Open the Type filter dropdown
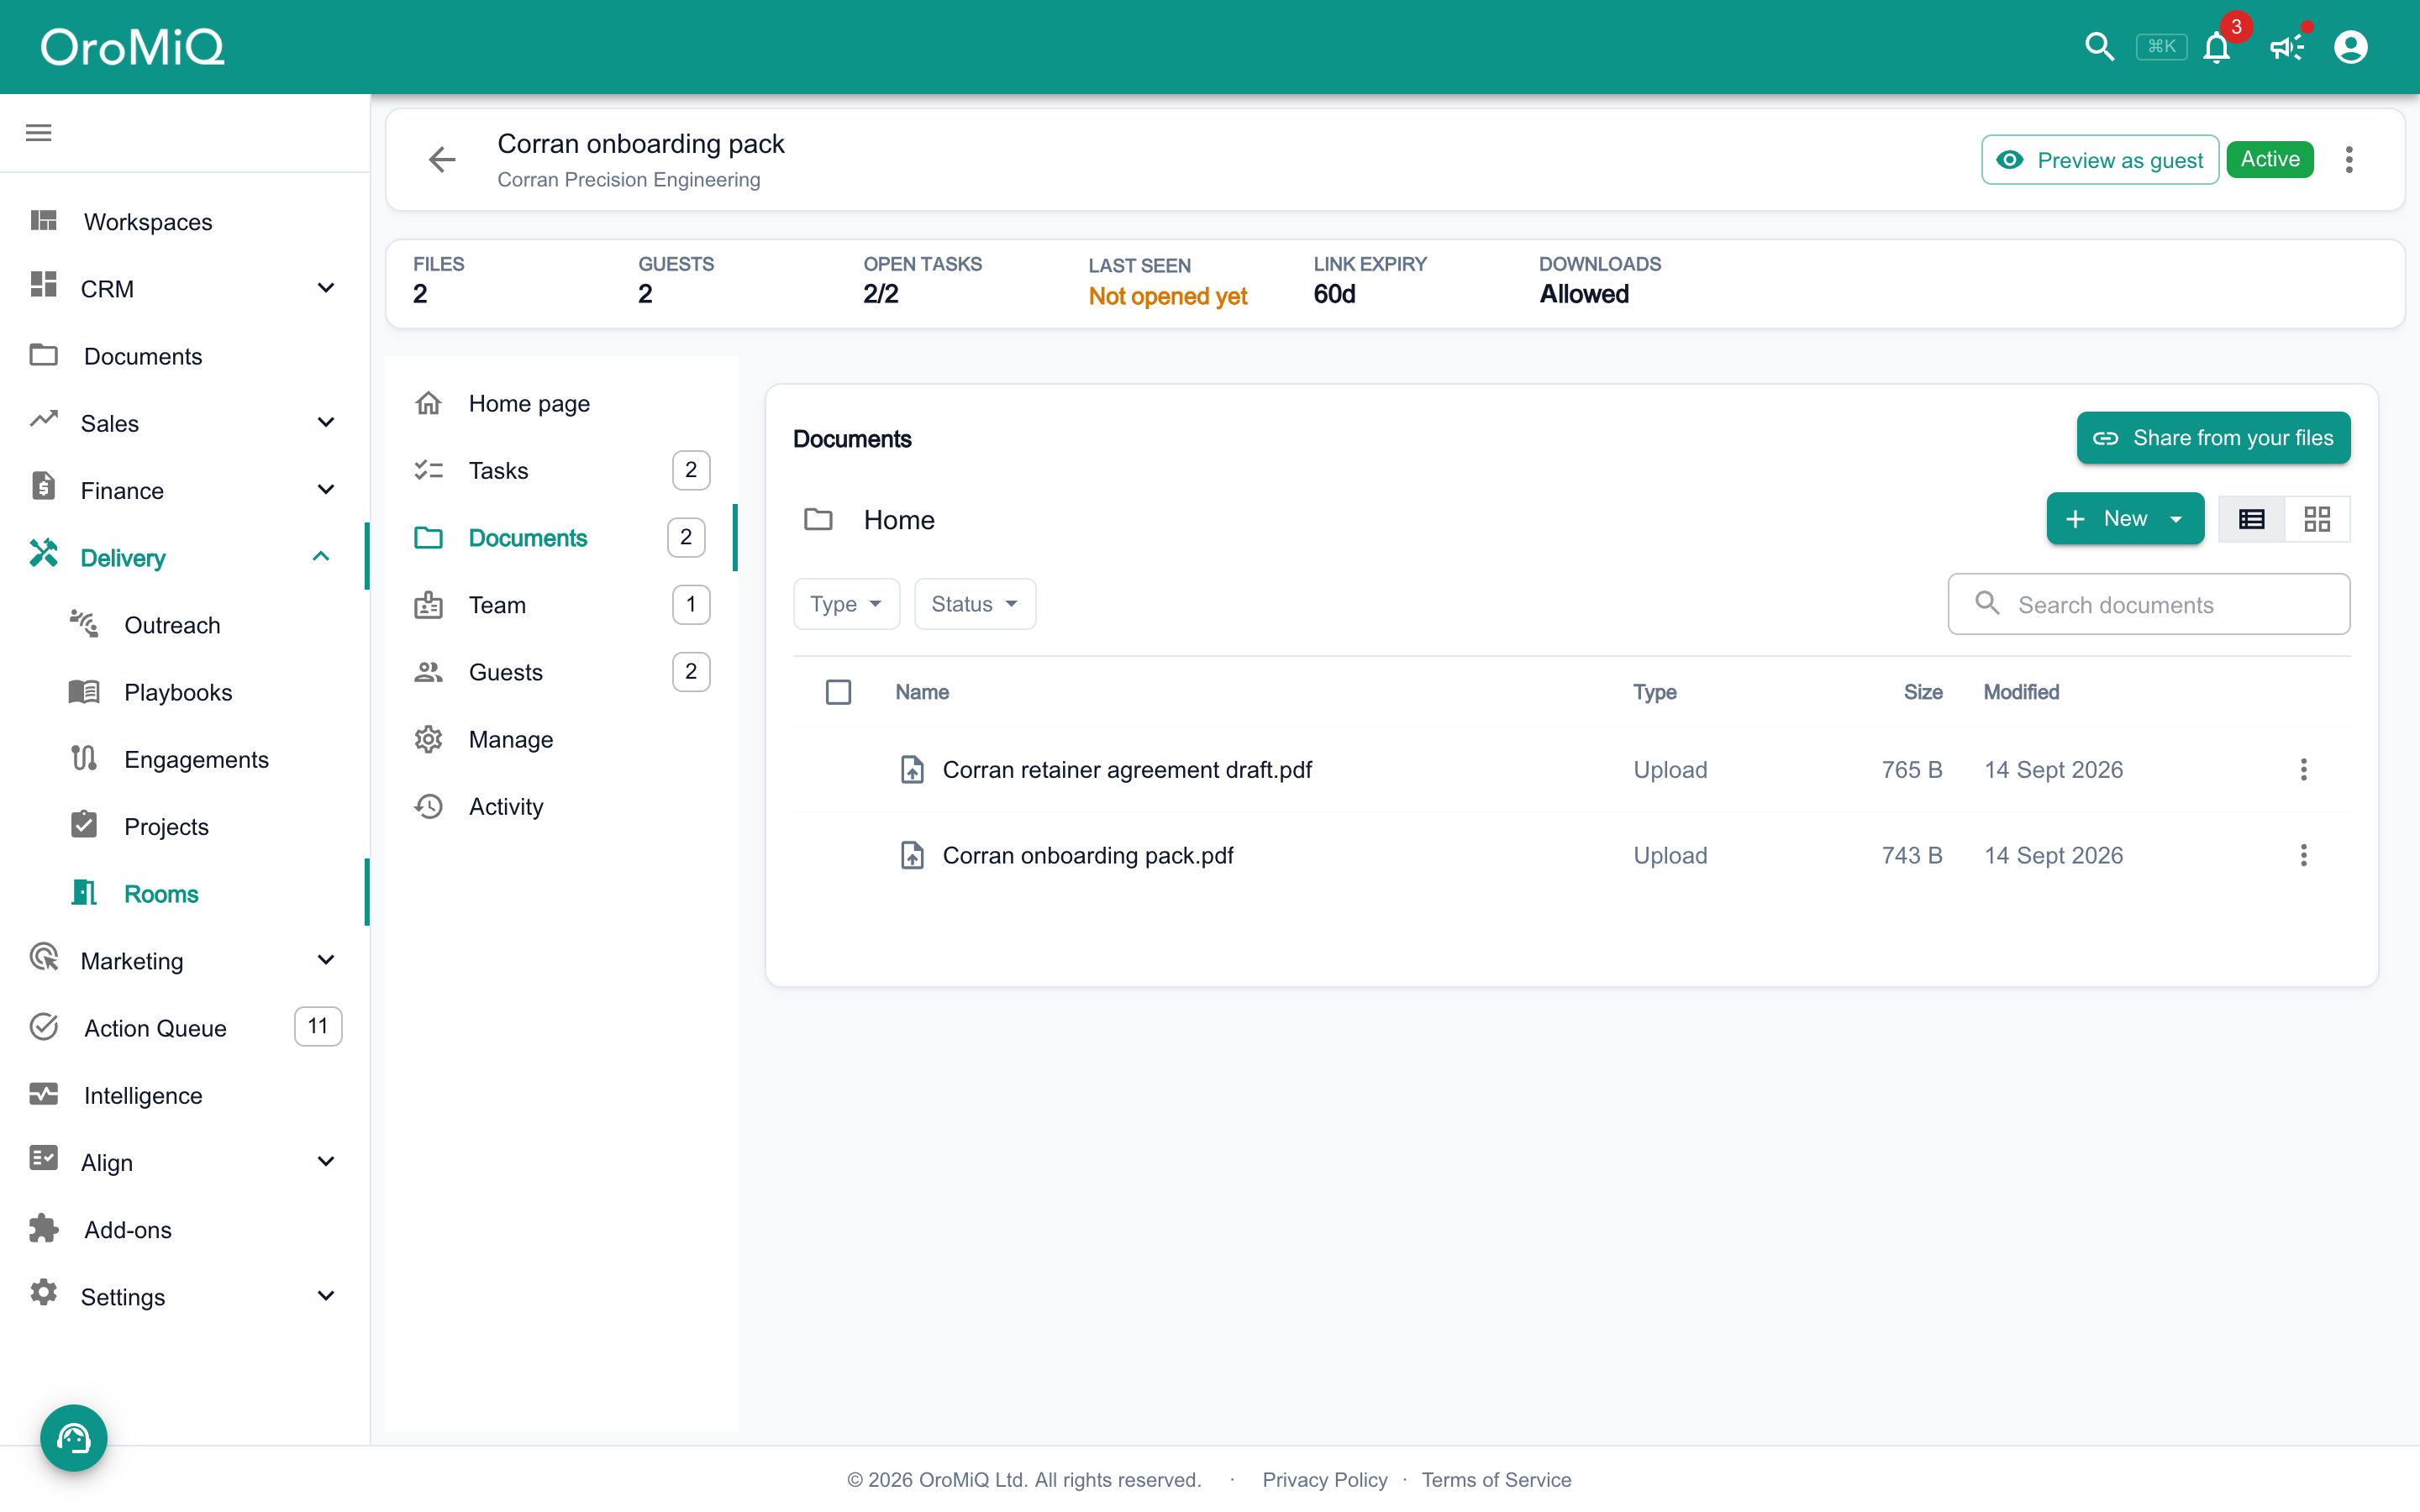The image size is (2420, 1512). (x=846, y=604)
